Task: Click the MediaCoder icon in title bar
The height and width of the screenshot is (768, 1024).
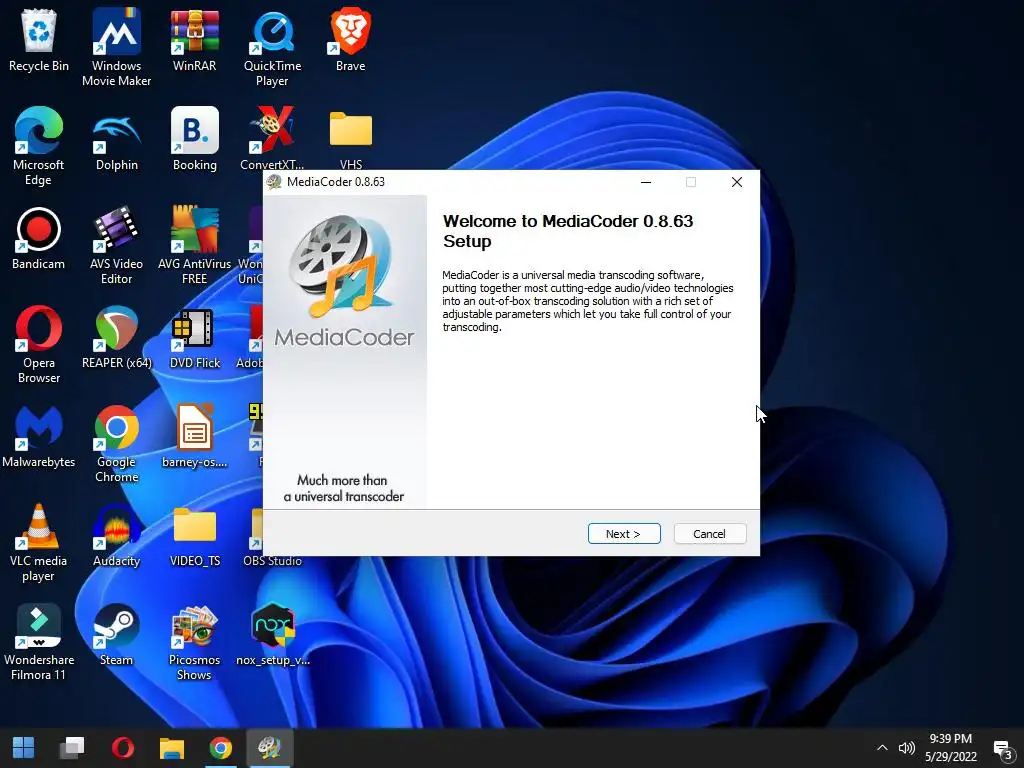Action: point(274,182)
